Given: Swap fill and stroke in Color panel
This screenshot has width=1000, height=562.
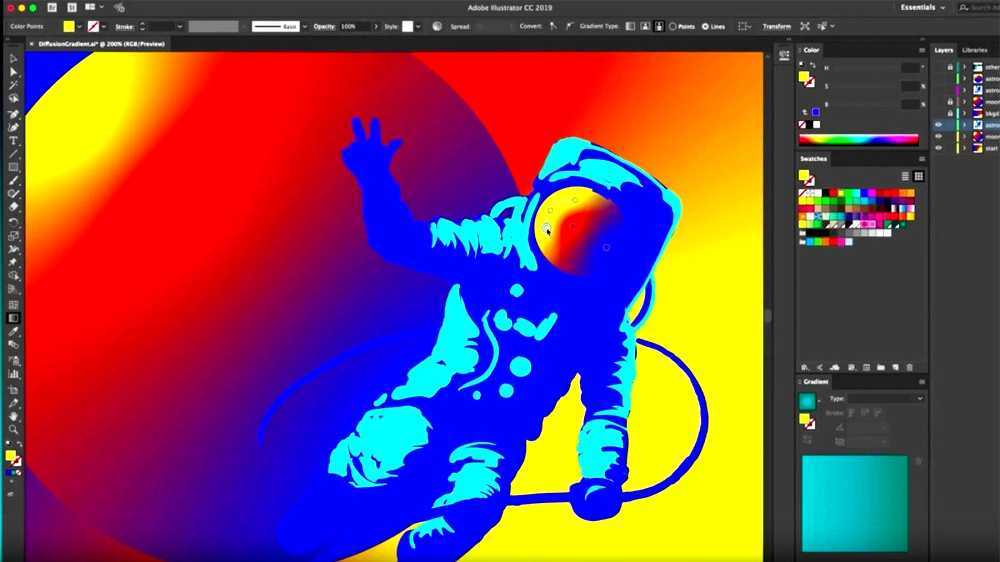Looking at the screenshot, I should point(812,64).
